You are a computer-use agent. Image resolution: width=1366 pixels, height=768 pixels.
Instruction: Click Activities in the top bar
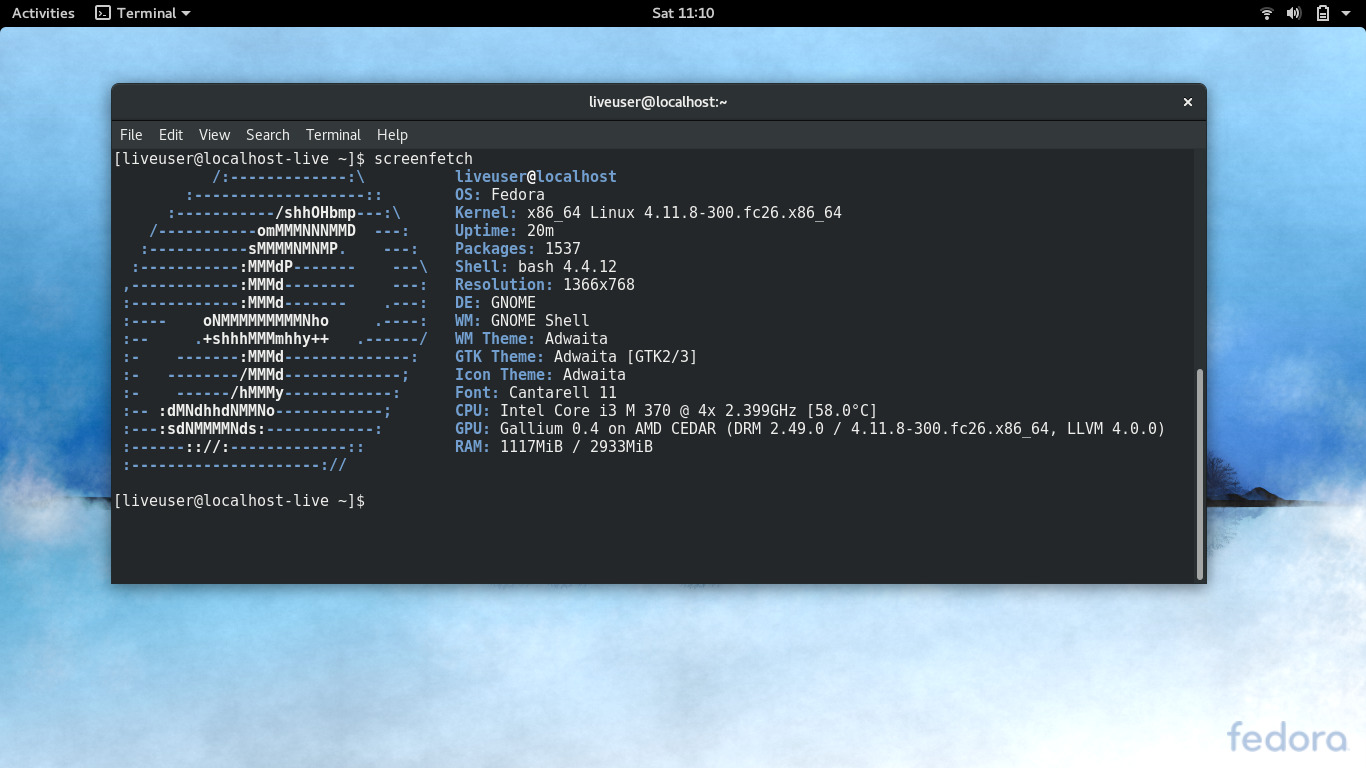pos(42,13)
